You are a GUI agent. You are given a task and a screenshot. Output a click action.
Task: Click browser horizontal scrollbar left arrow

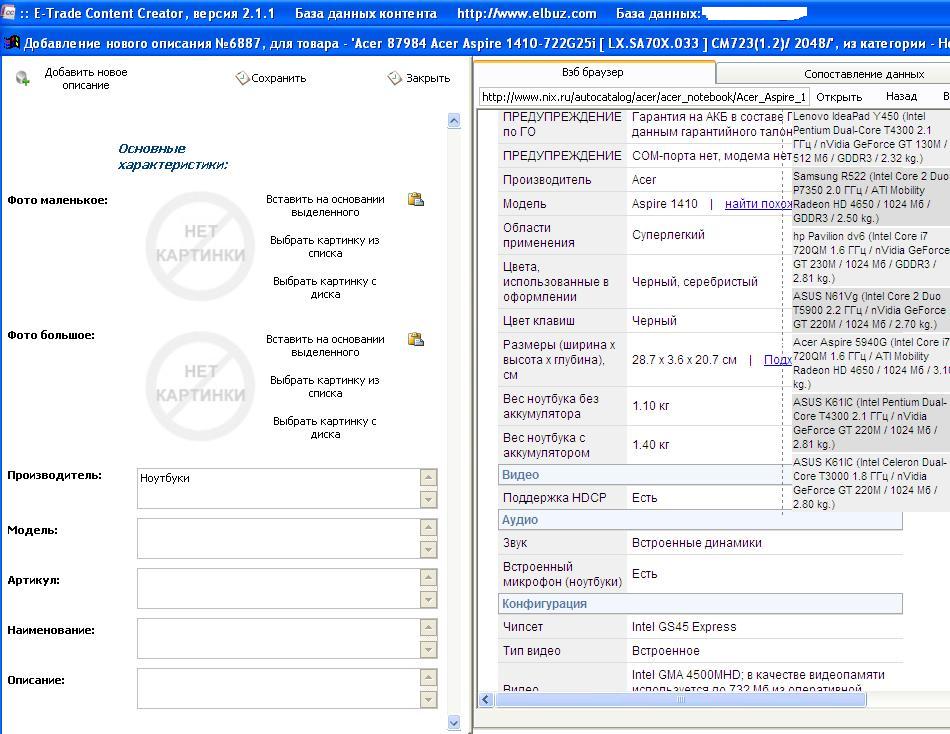[x=485, y=699]
